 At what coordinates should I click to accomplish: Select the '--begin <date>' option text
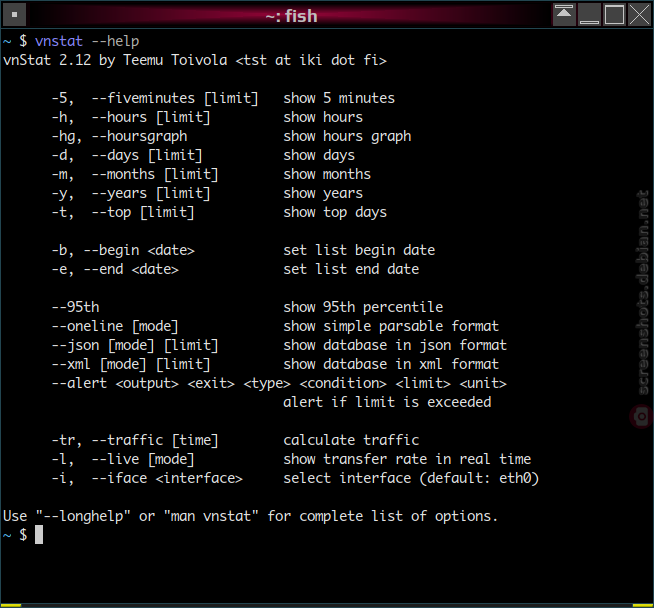tap(139, 251)
